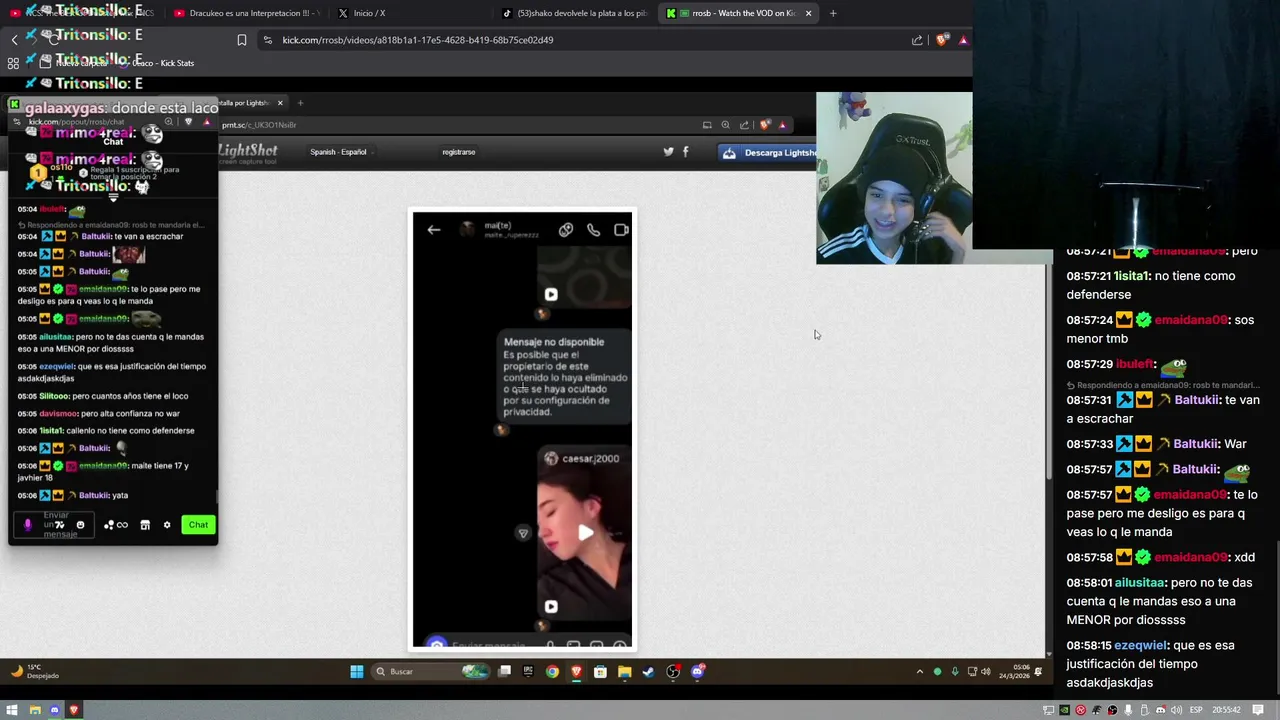Click the 'Mensaje no disponible' message bubble
1280x720 pixels.
point(566,376)
